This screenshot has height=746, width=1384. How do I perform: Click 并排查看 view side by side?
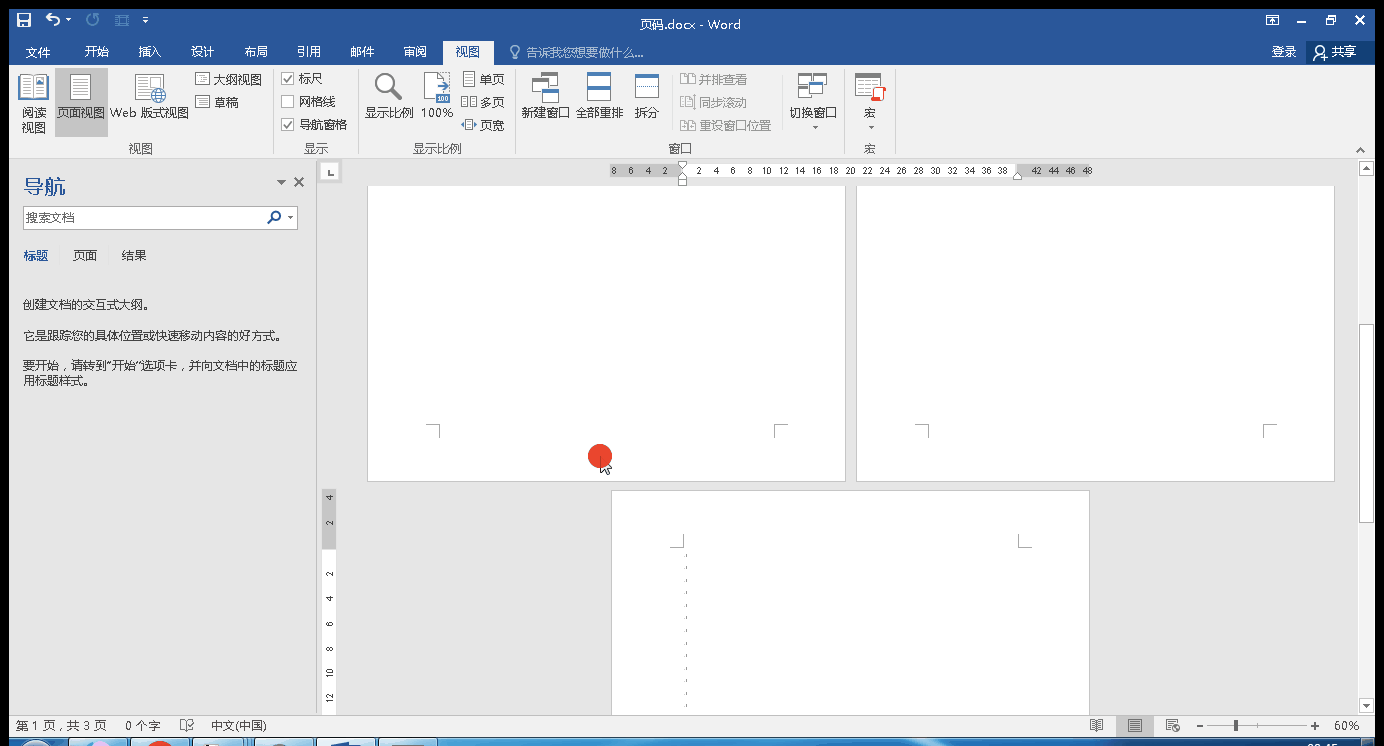coord(714,79)
